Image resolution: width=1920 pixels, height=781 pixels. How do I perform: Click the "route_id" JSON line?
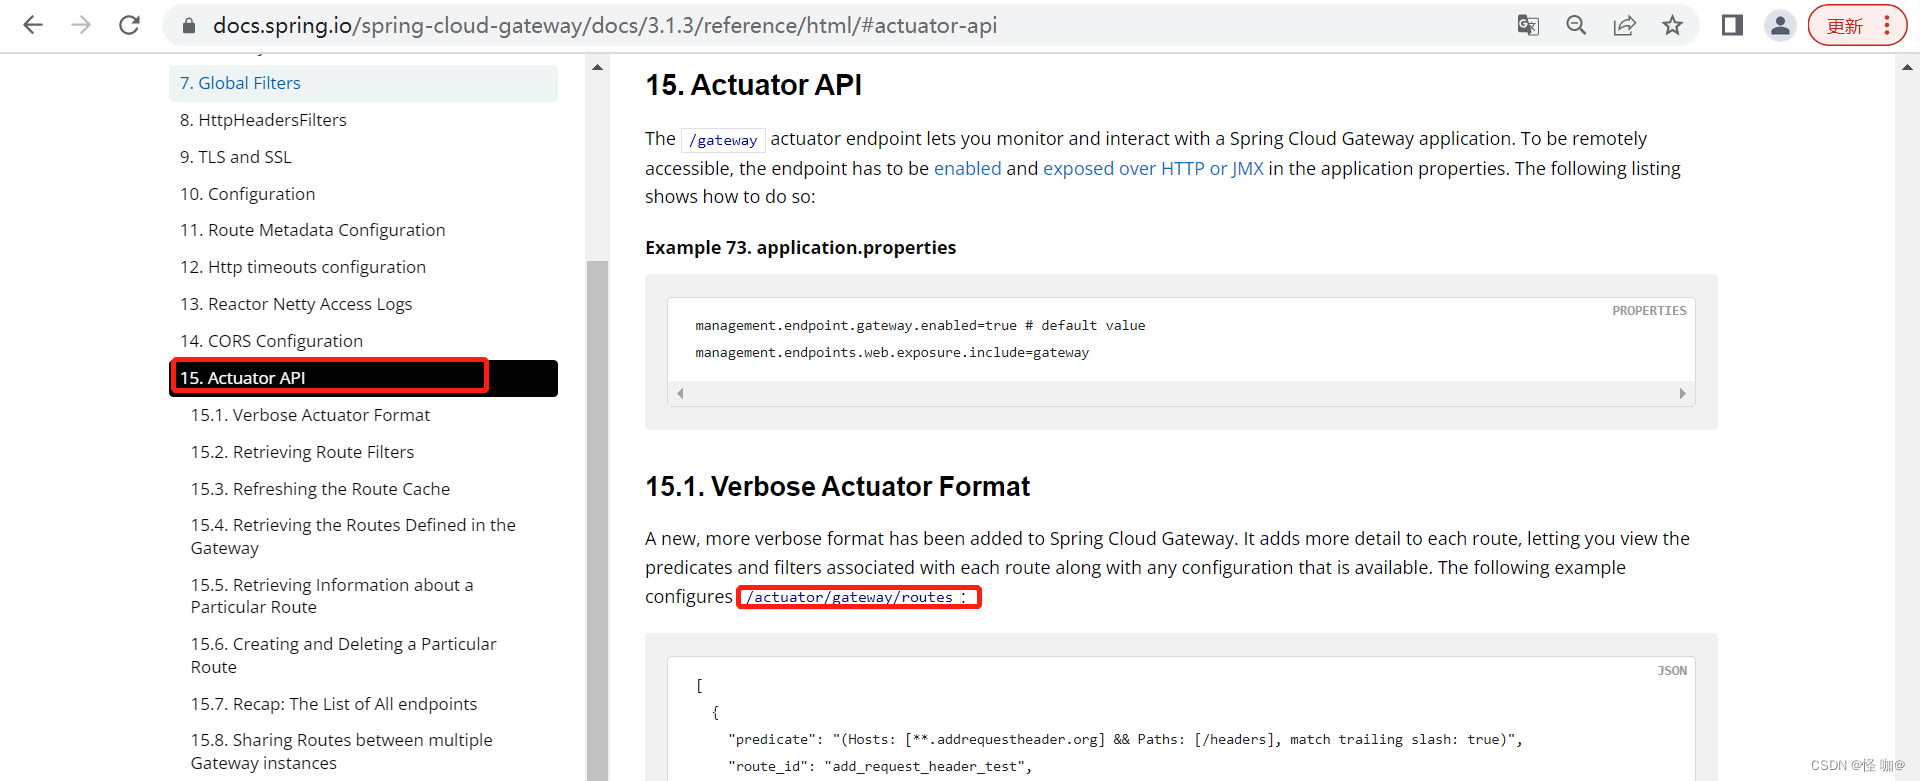click(x=880, y=766)
